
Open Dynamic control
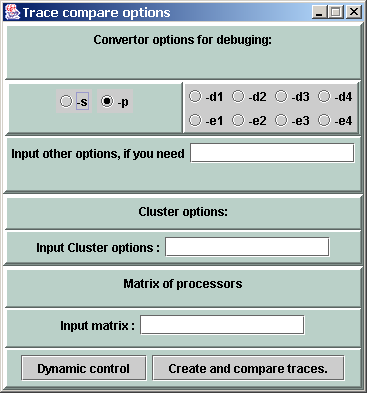84,368
